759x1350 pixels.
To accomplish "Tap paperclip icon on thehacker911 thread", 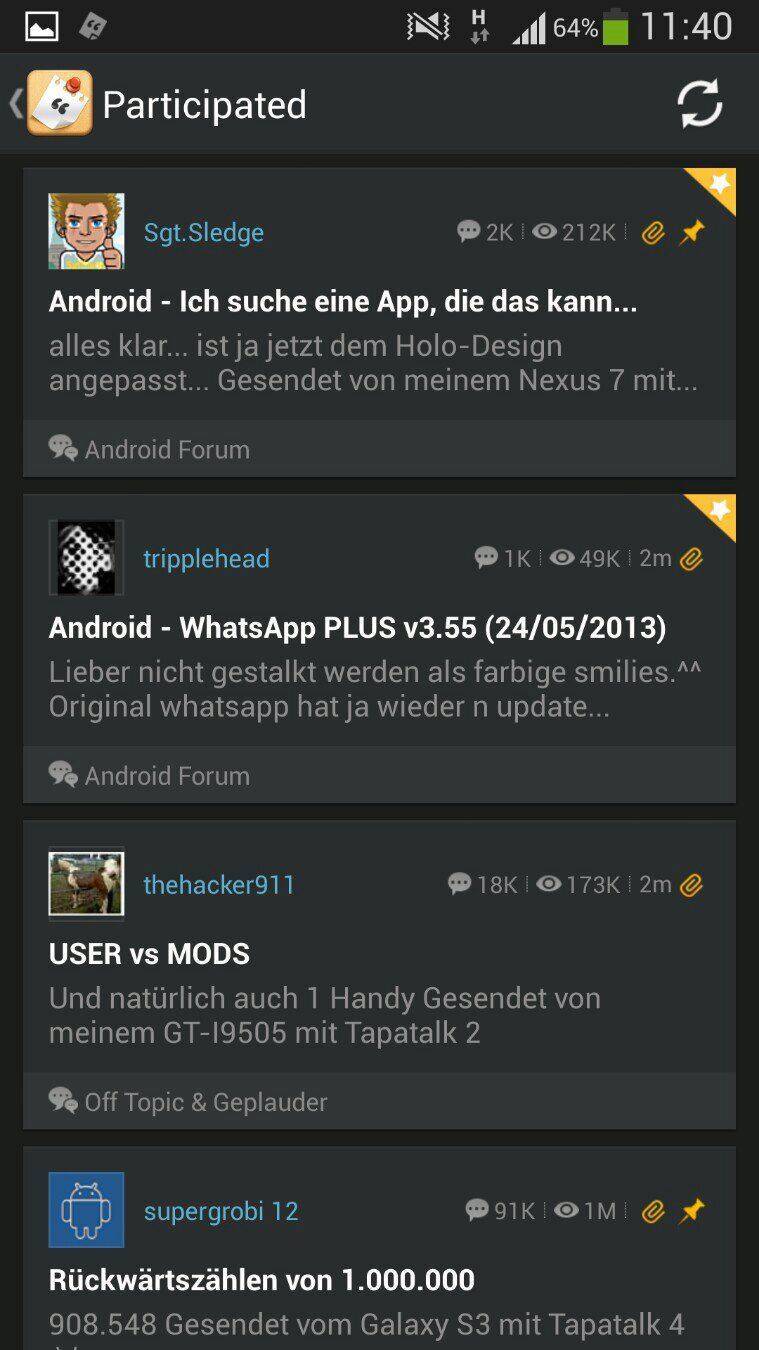I will (692, 885).
